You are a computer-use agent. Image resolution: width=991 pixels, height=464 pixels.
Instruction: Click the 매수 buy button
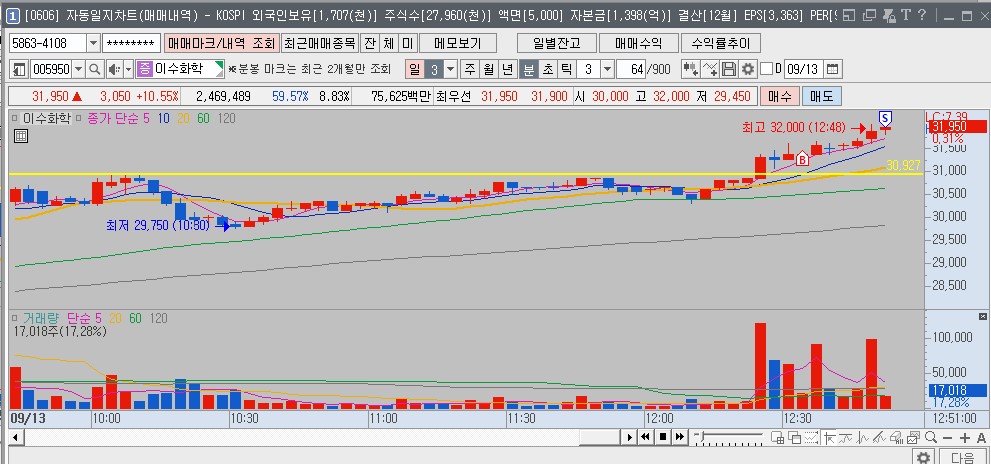click(779, 96)
